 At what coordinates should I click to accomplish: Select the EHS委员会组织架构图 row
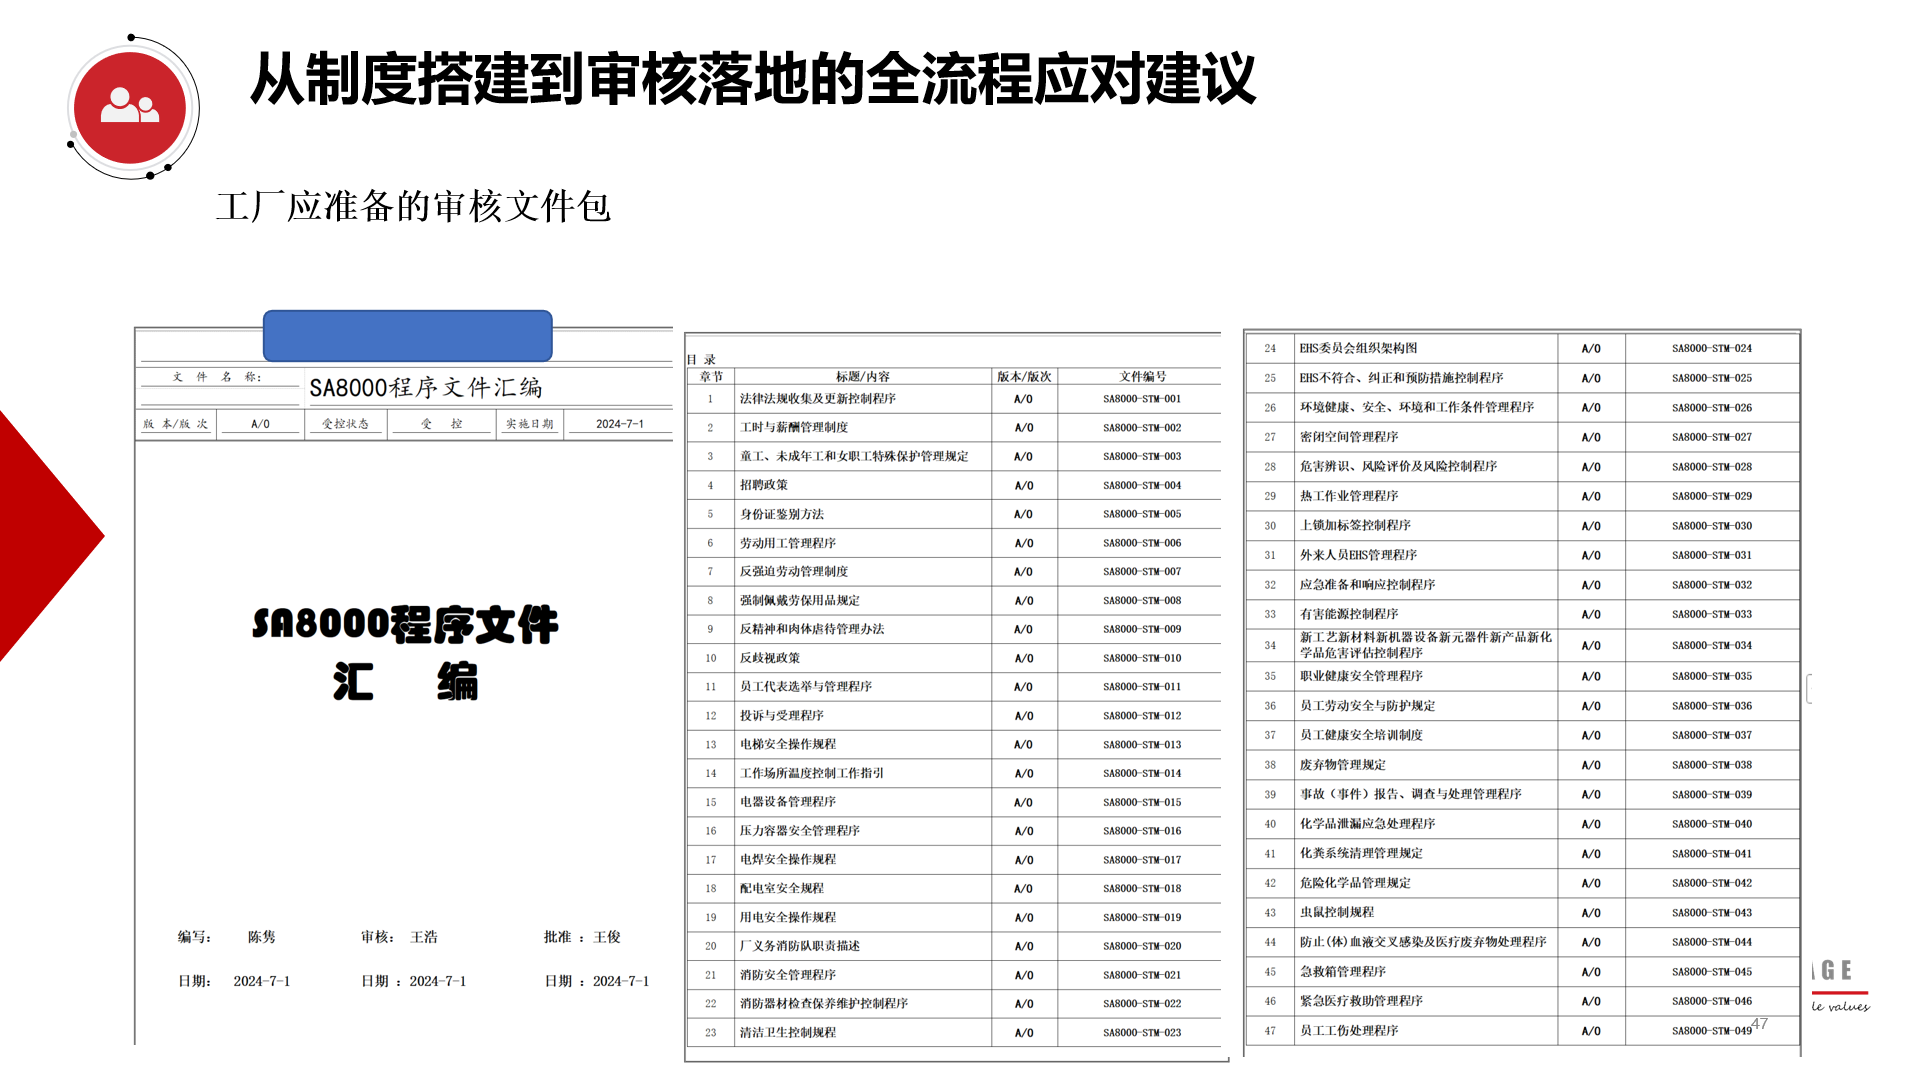coord(1358,349)
